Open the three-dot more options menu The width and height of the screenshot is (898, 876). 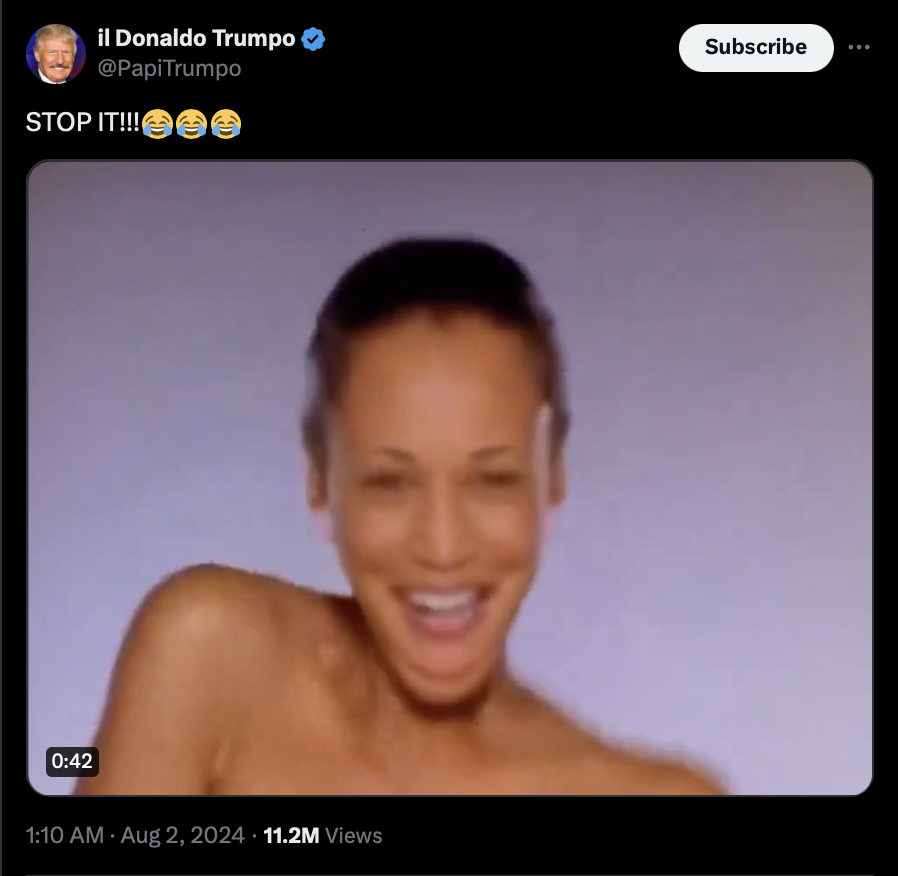(x=858, y=48)
